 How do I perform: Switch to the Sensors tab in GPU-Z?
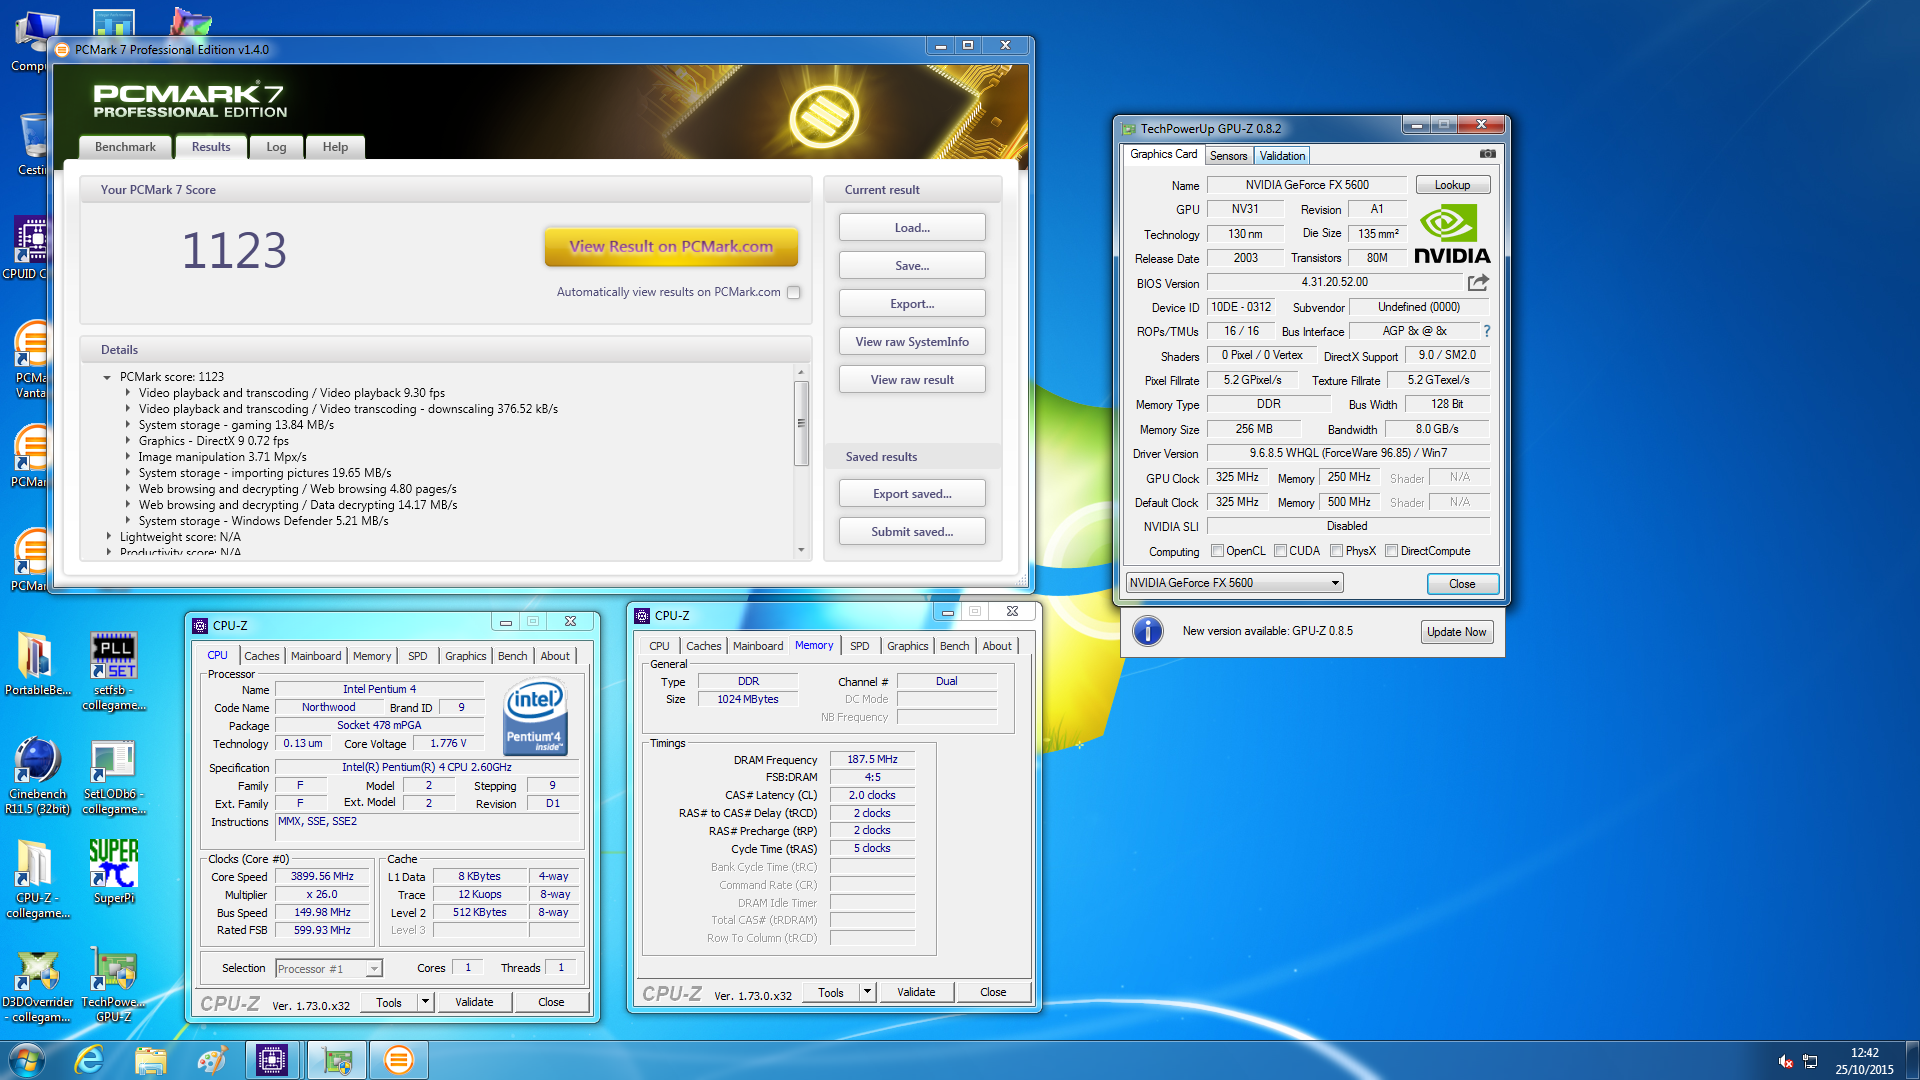coord(1228,156)
